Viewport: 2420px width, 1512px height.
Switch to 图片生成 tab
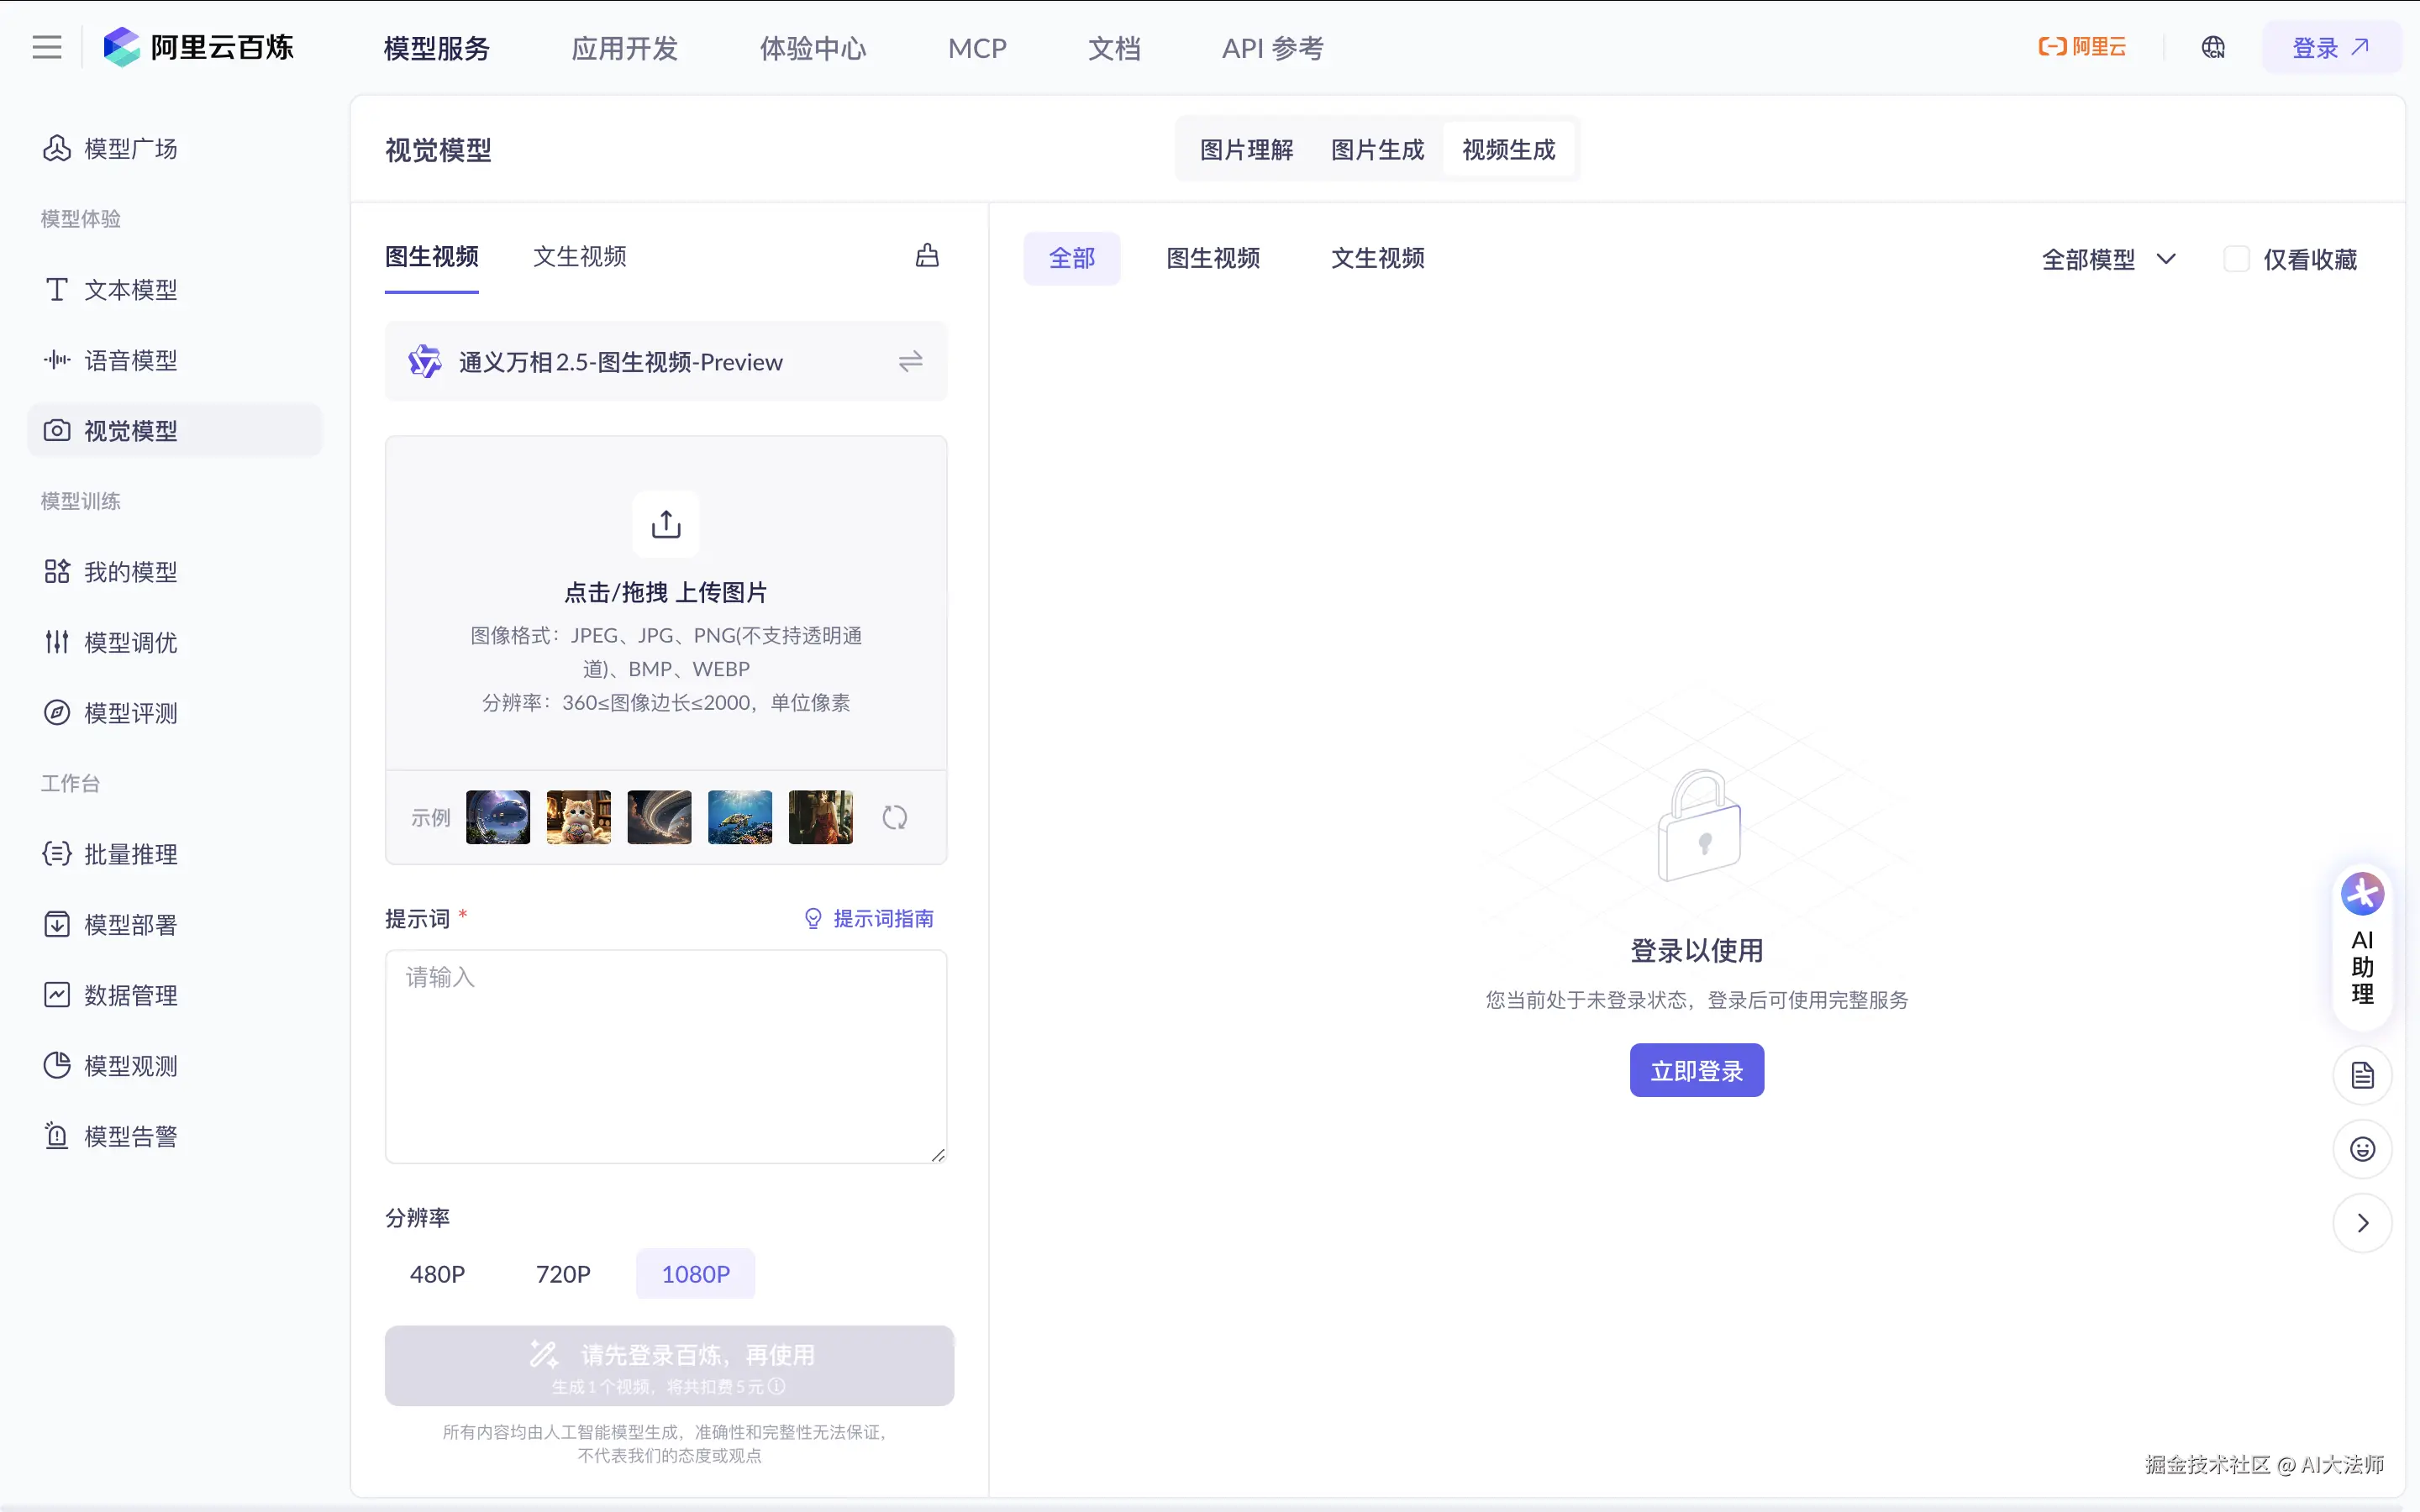coord(1377,150)
